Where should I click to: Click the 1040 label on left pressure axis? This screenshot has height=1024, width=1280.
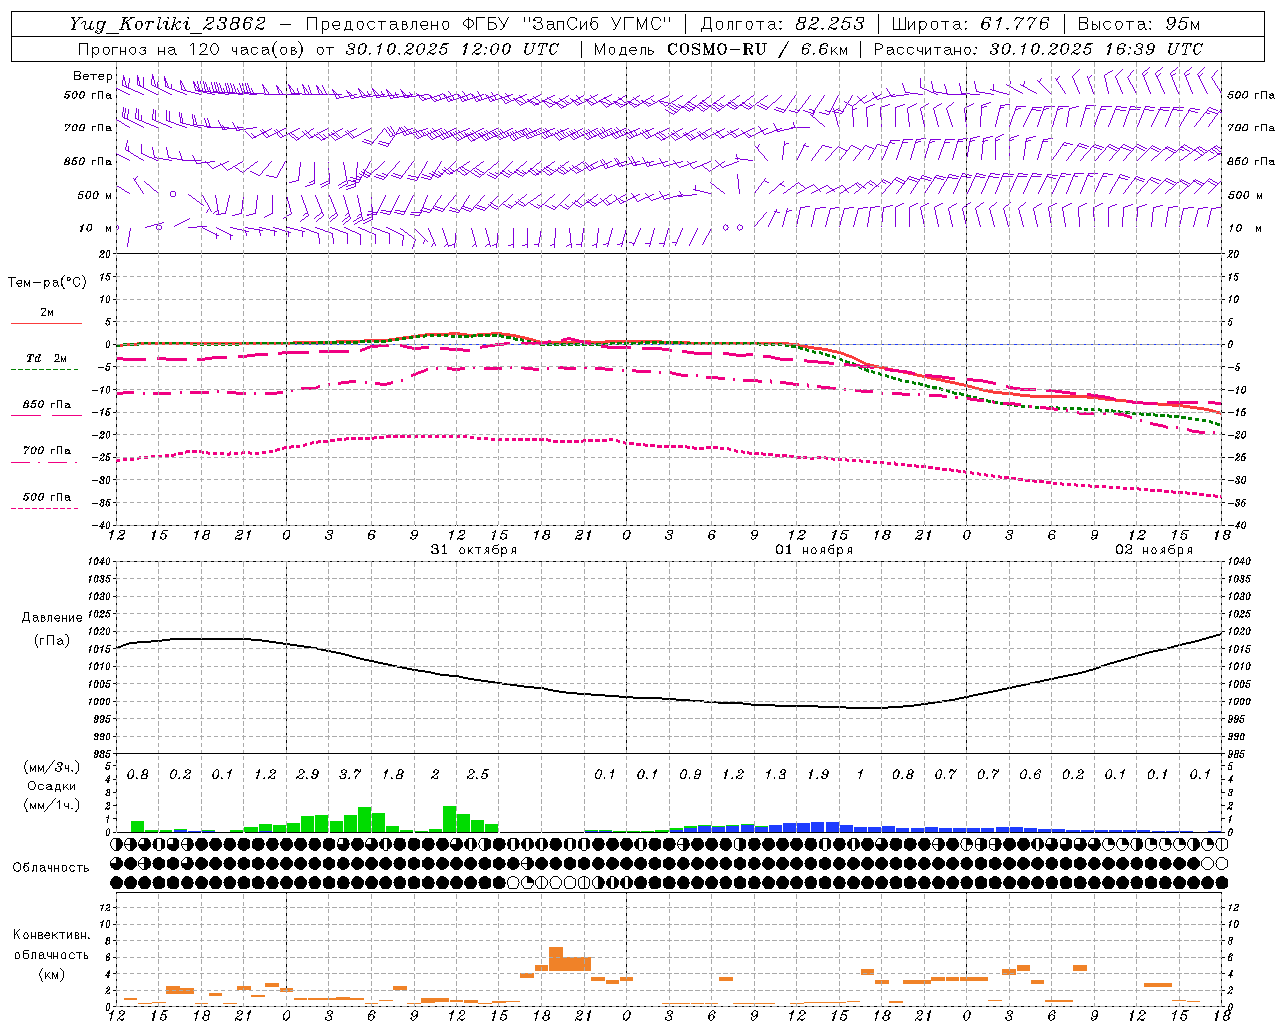98,562
